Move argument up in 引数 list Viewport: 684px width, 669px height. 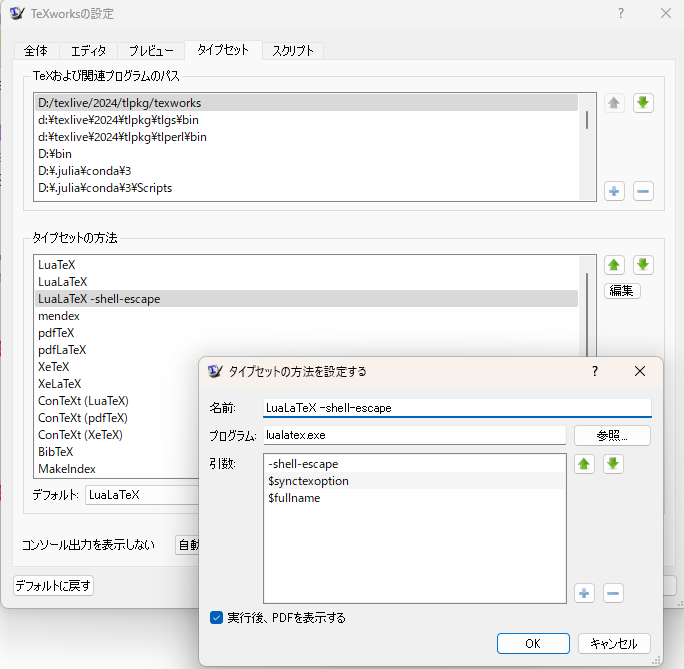[585, 464]
